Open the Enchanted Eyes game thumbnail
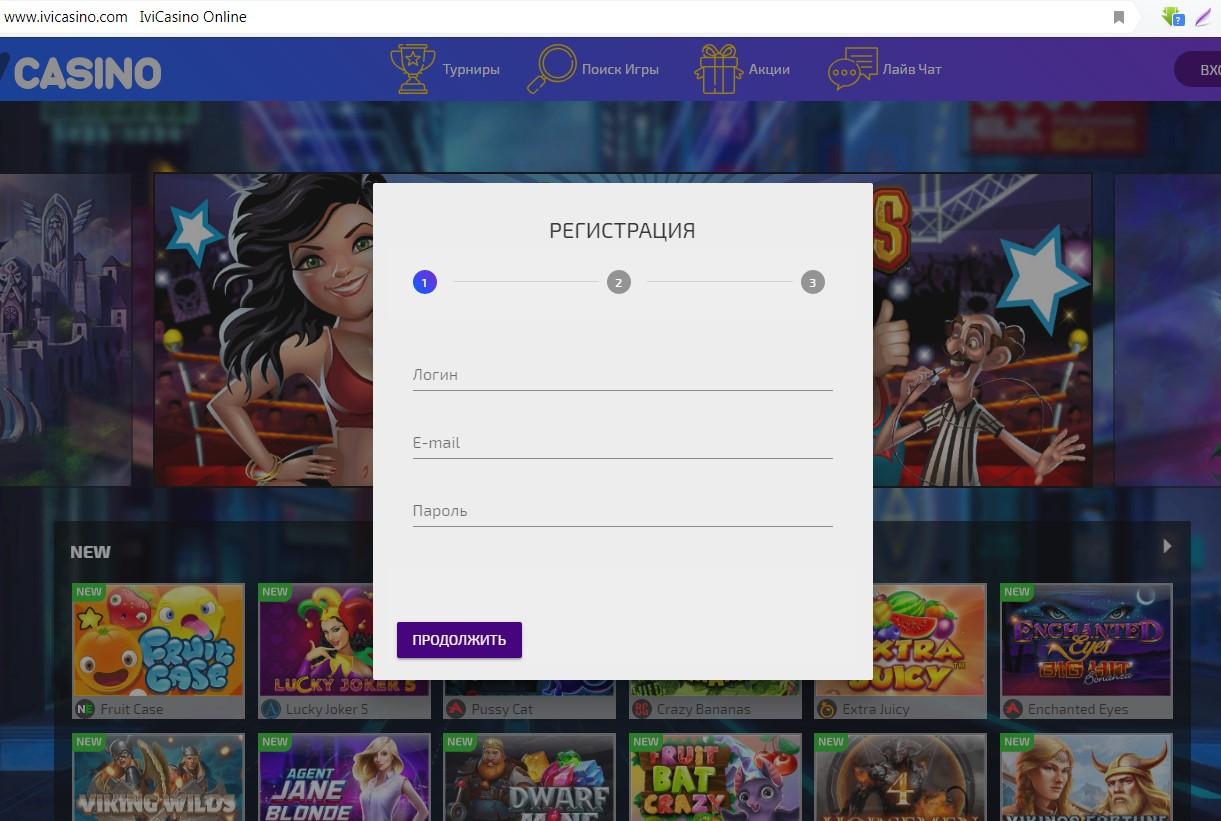Viewport: 1221px width, 821px height. click(x=1086, y=640)
